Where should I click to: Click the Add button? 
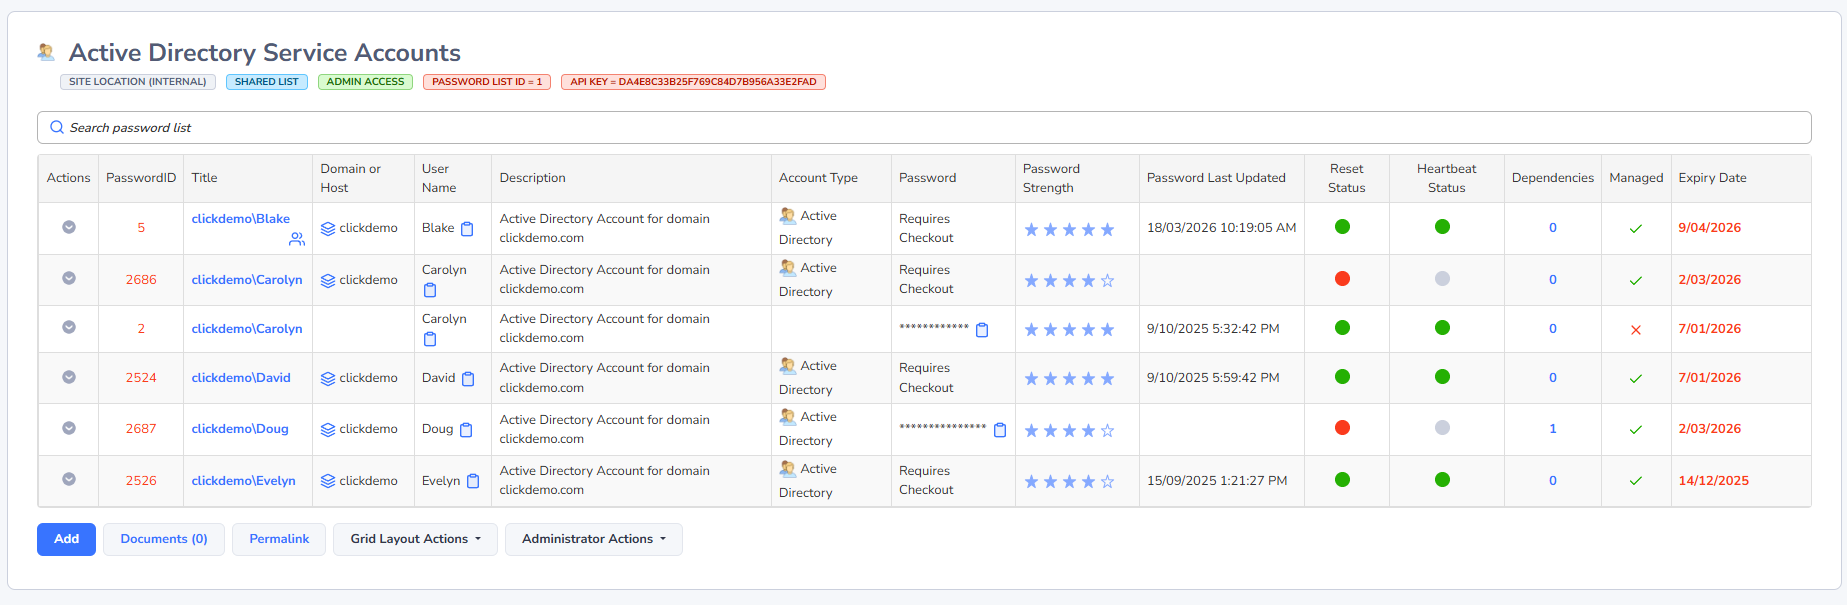[x=67, y=539]
